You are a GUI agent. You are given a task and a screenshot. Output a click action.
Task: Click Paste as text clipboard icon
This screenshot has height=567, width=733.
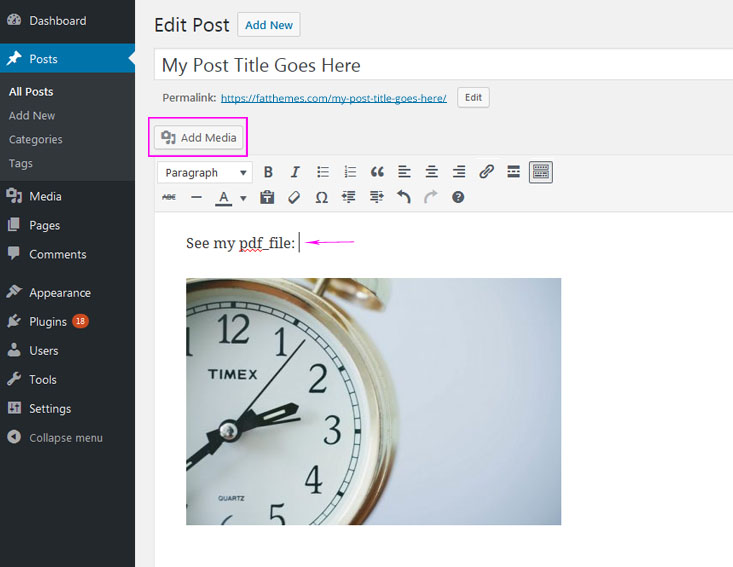coord(267,197)
